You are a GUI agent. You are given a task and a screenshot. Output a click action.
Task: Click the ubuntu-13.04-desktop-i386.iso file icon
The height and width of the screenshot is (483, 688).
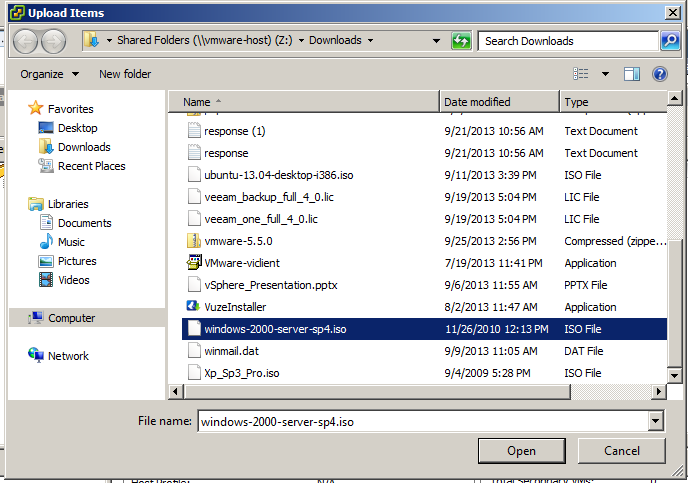pos(194,175)
